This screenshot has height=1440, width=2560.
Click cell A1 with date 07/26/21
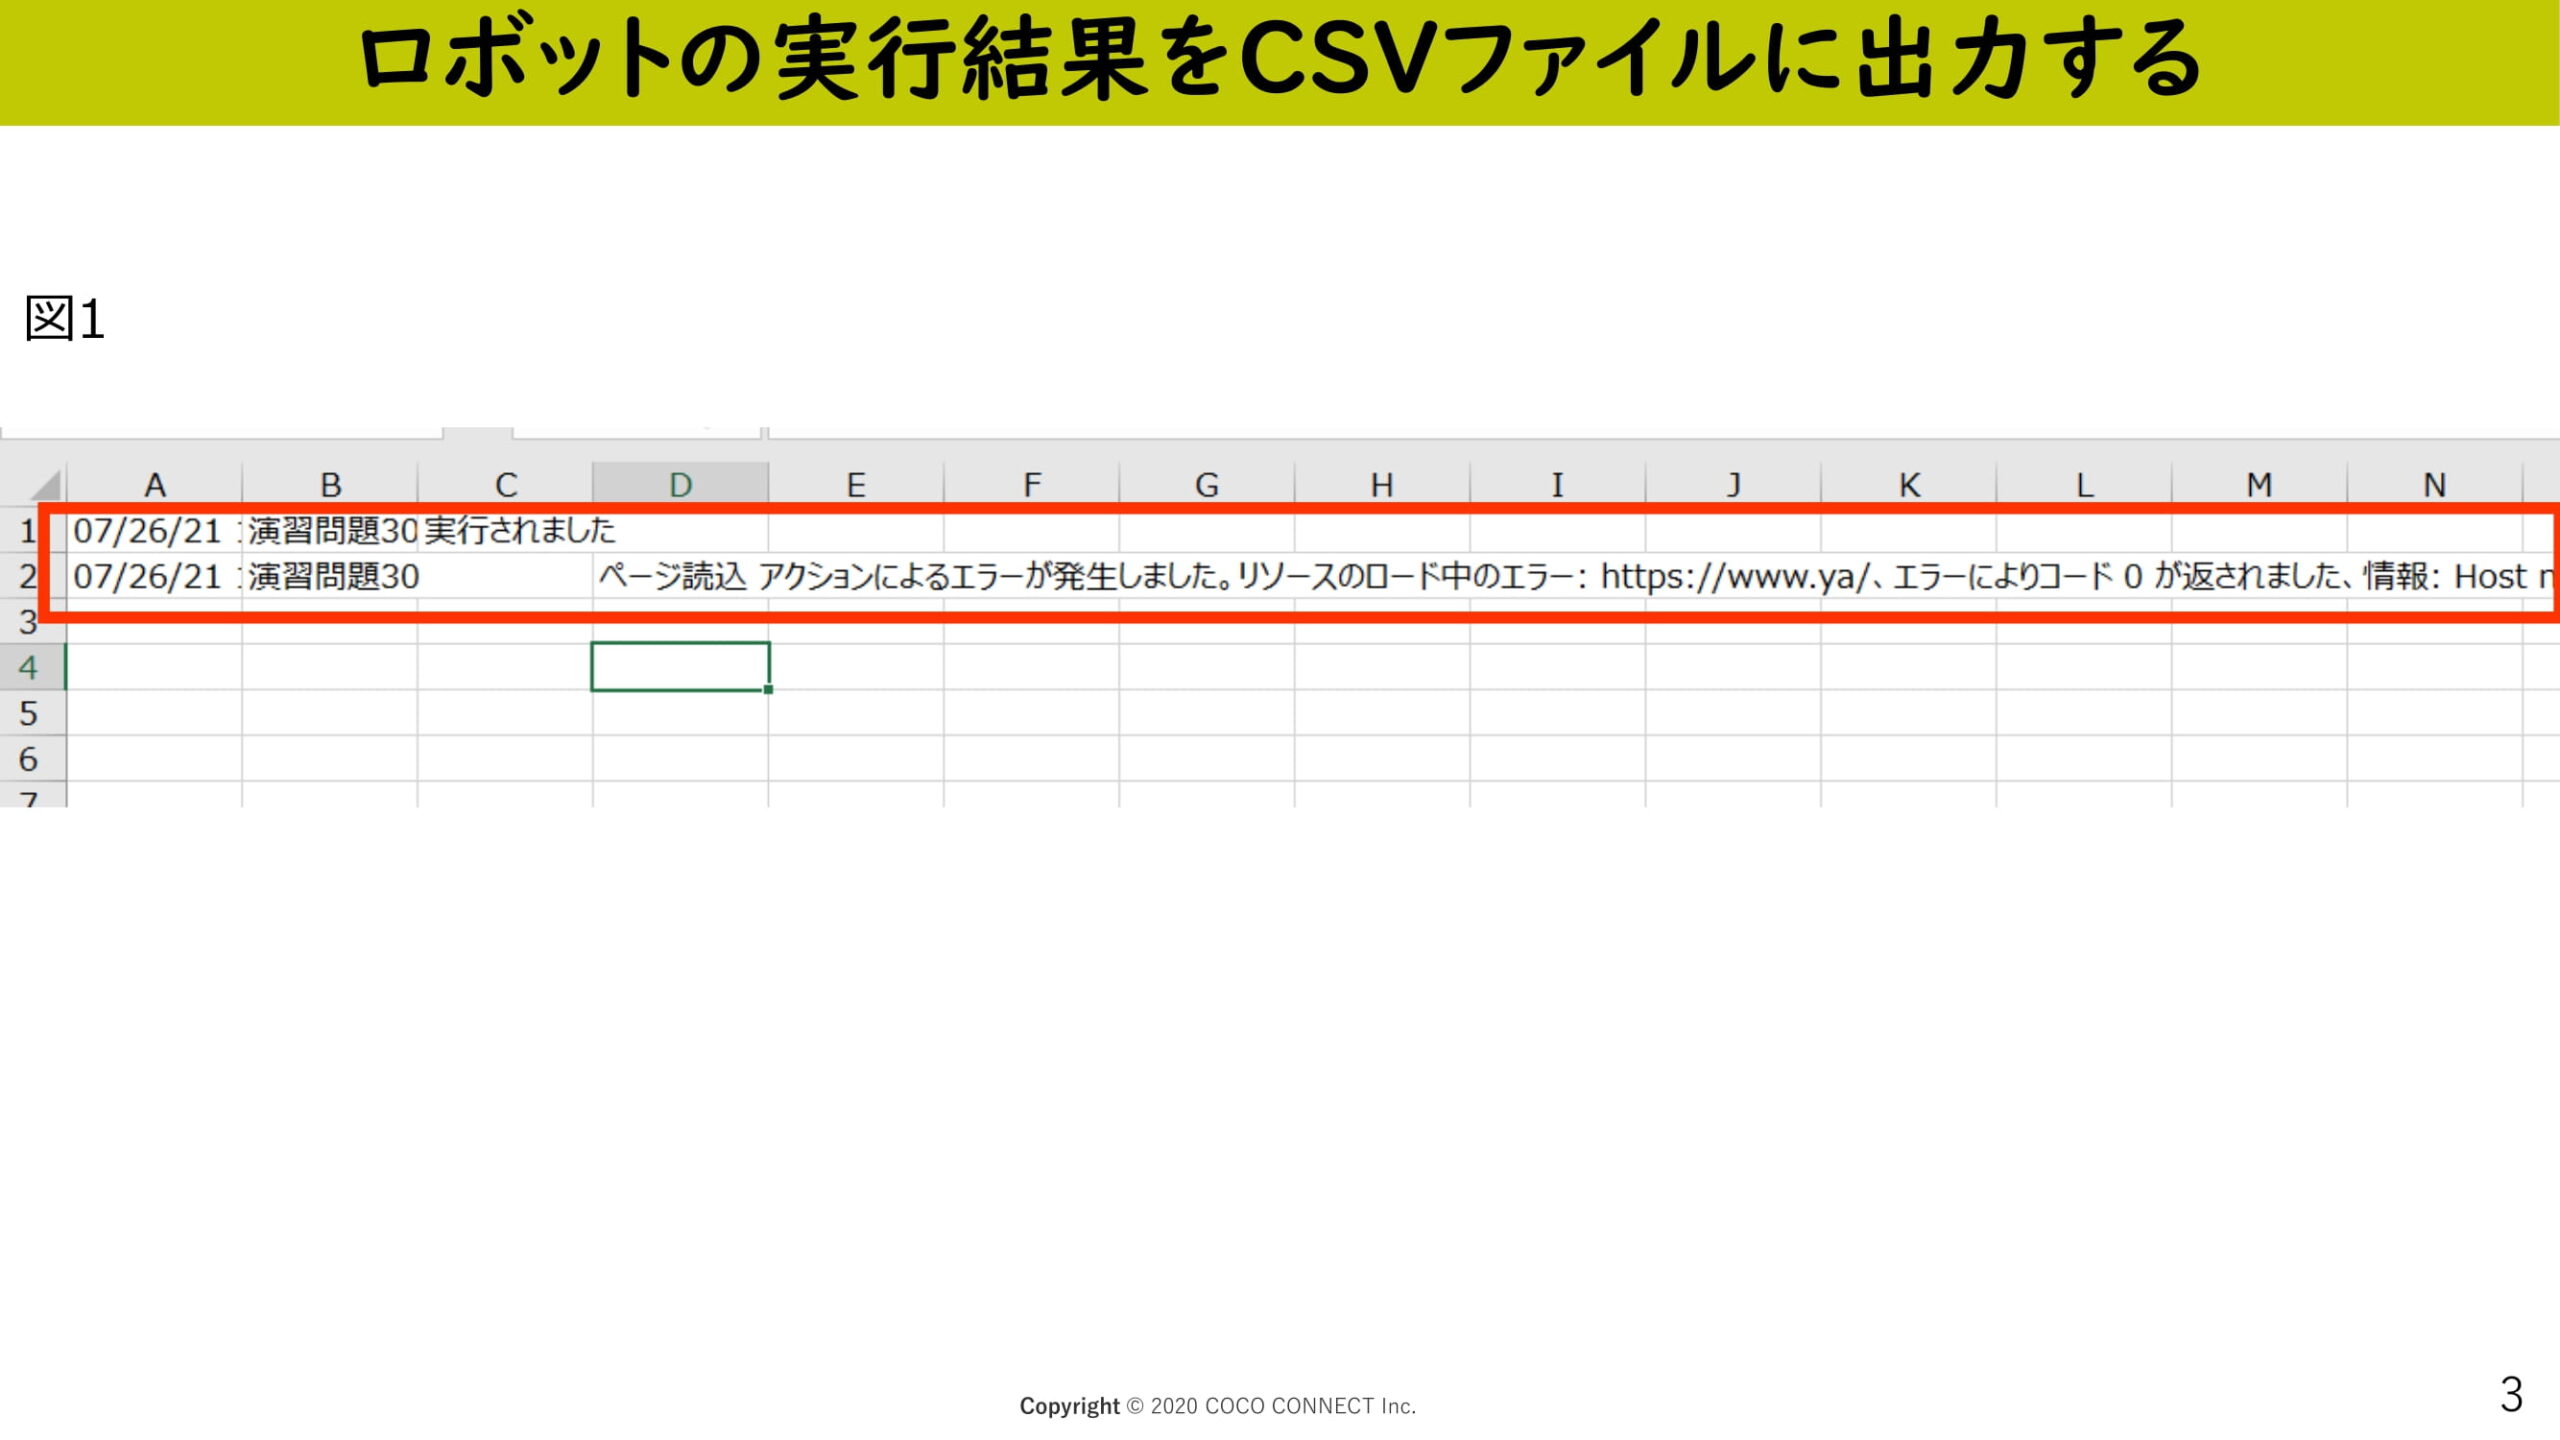click(x=154, y=530)
